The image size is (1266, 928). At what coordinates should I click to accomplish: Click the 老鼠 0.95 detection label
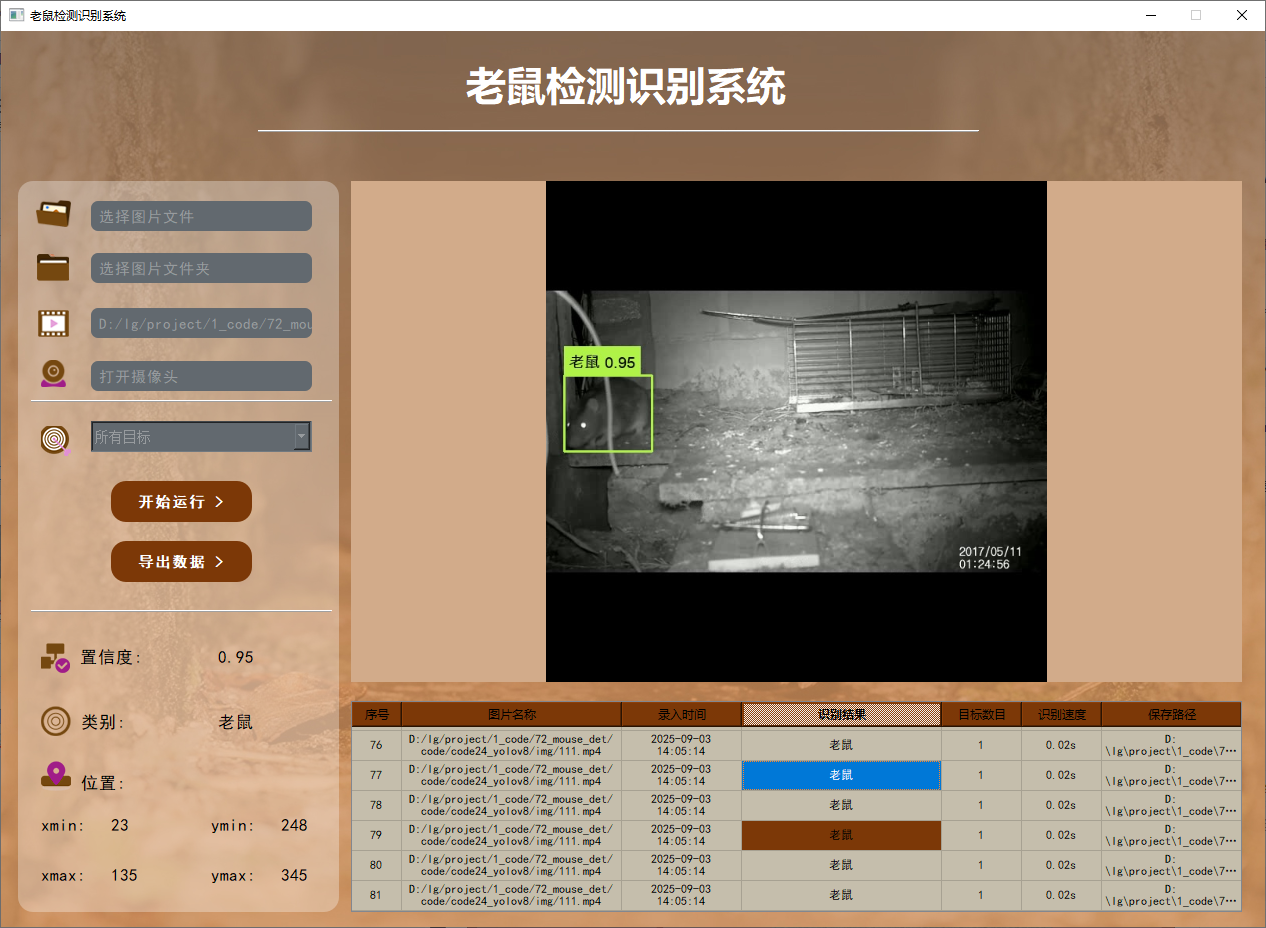(x=602, y=362)
